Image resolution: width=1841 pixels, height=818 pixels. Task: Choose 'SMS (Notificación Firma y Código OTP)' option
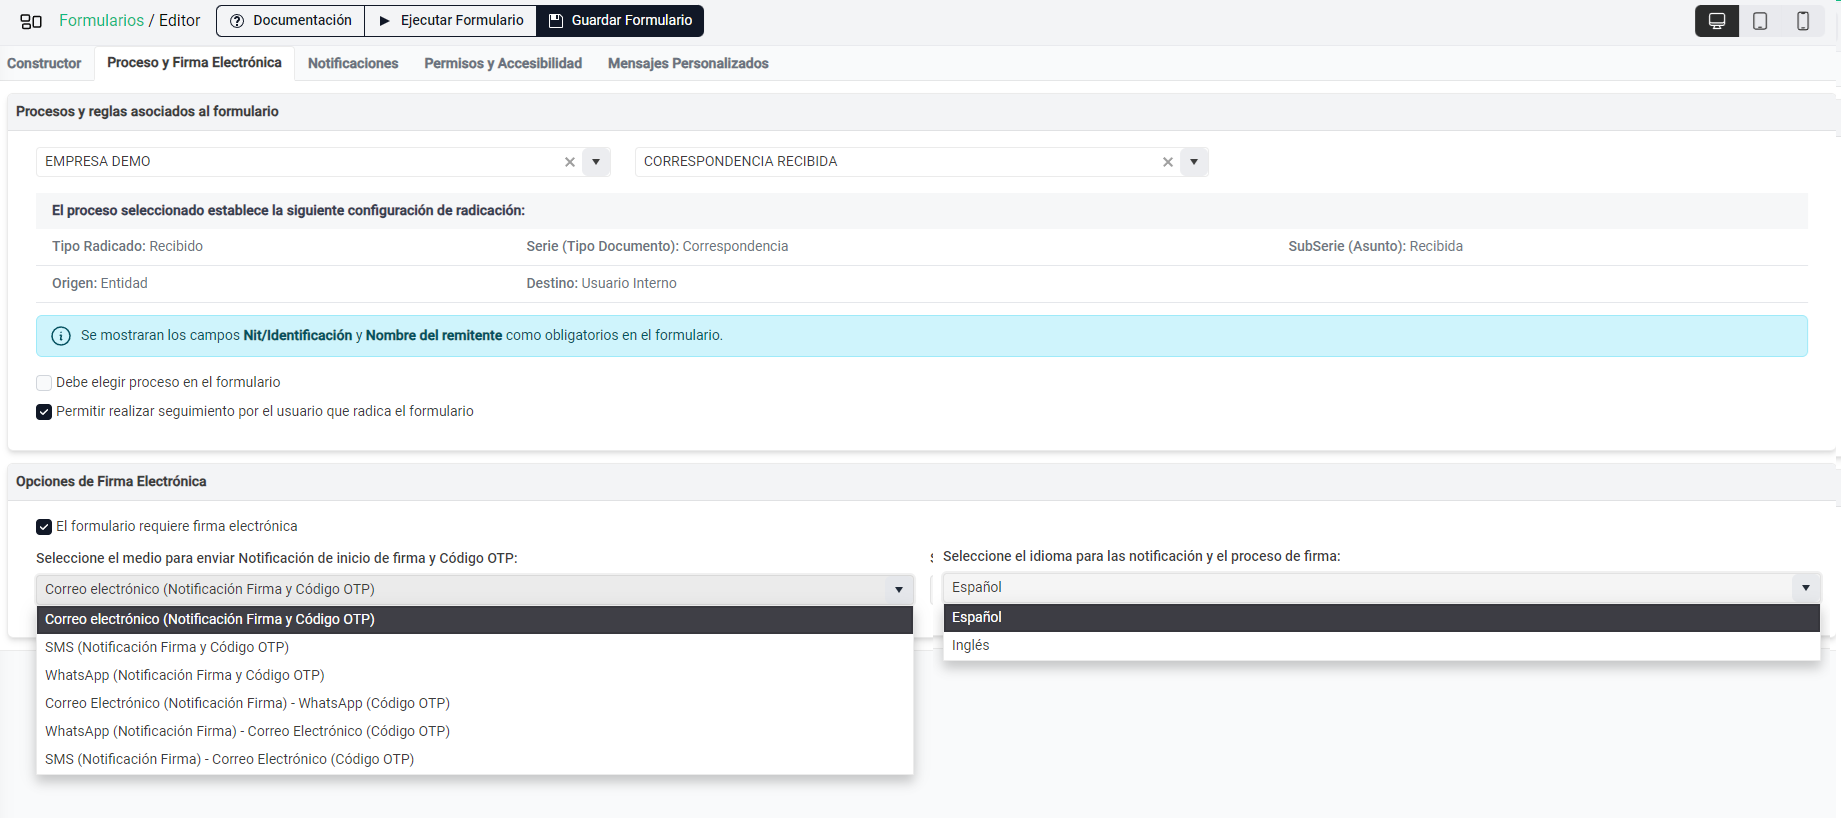pos(167,647)
